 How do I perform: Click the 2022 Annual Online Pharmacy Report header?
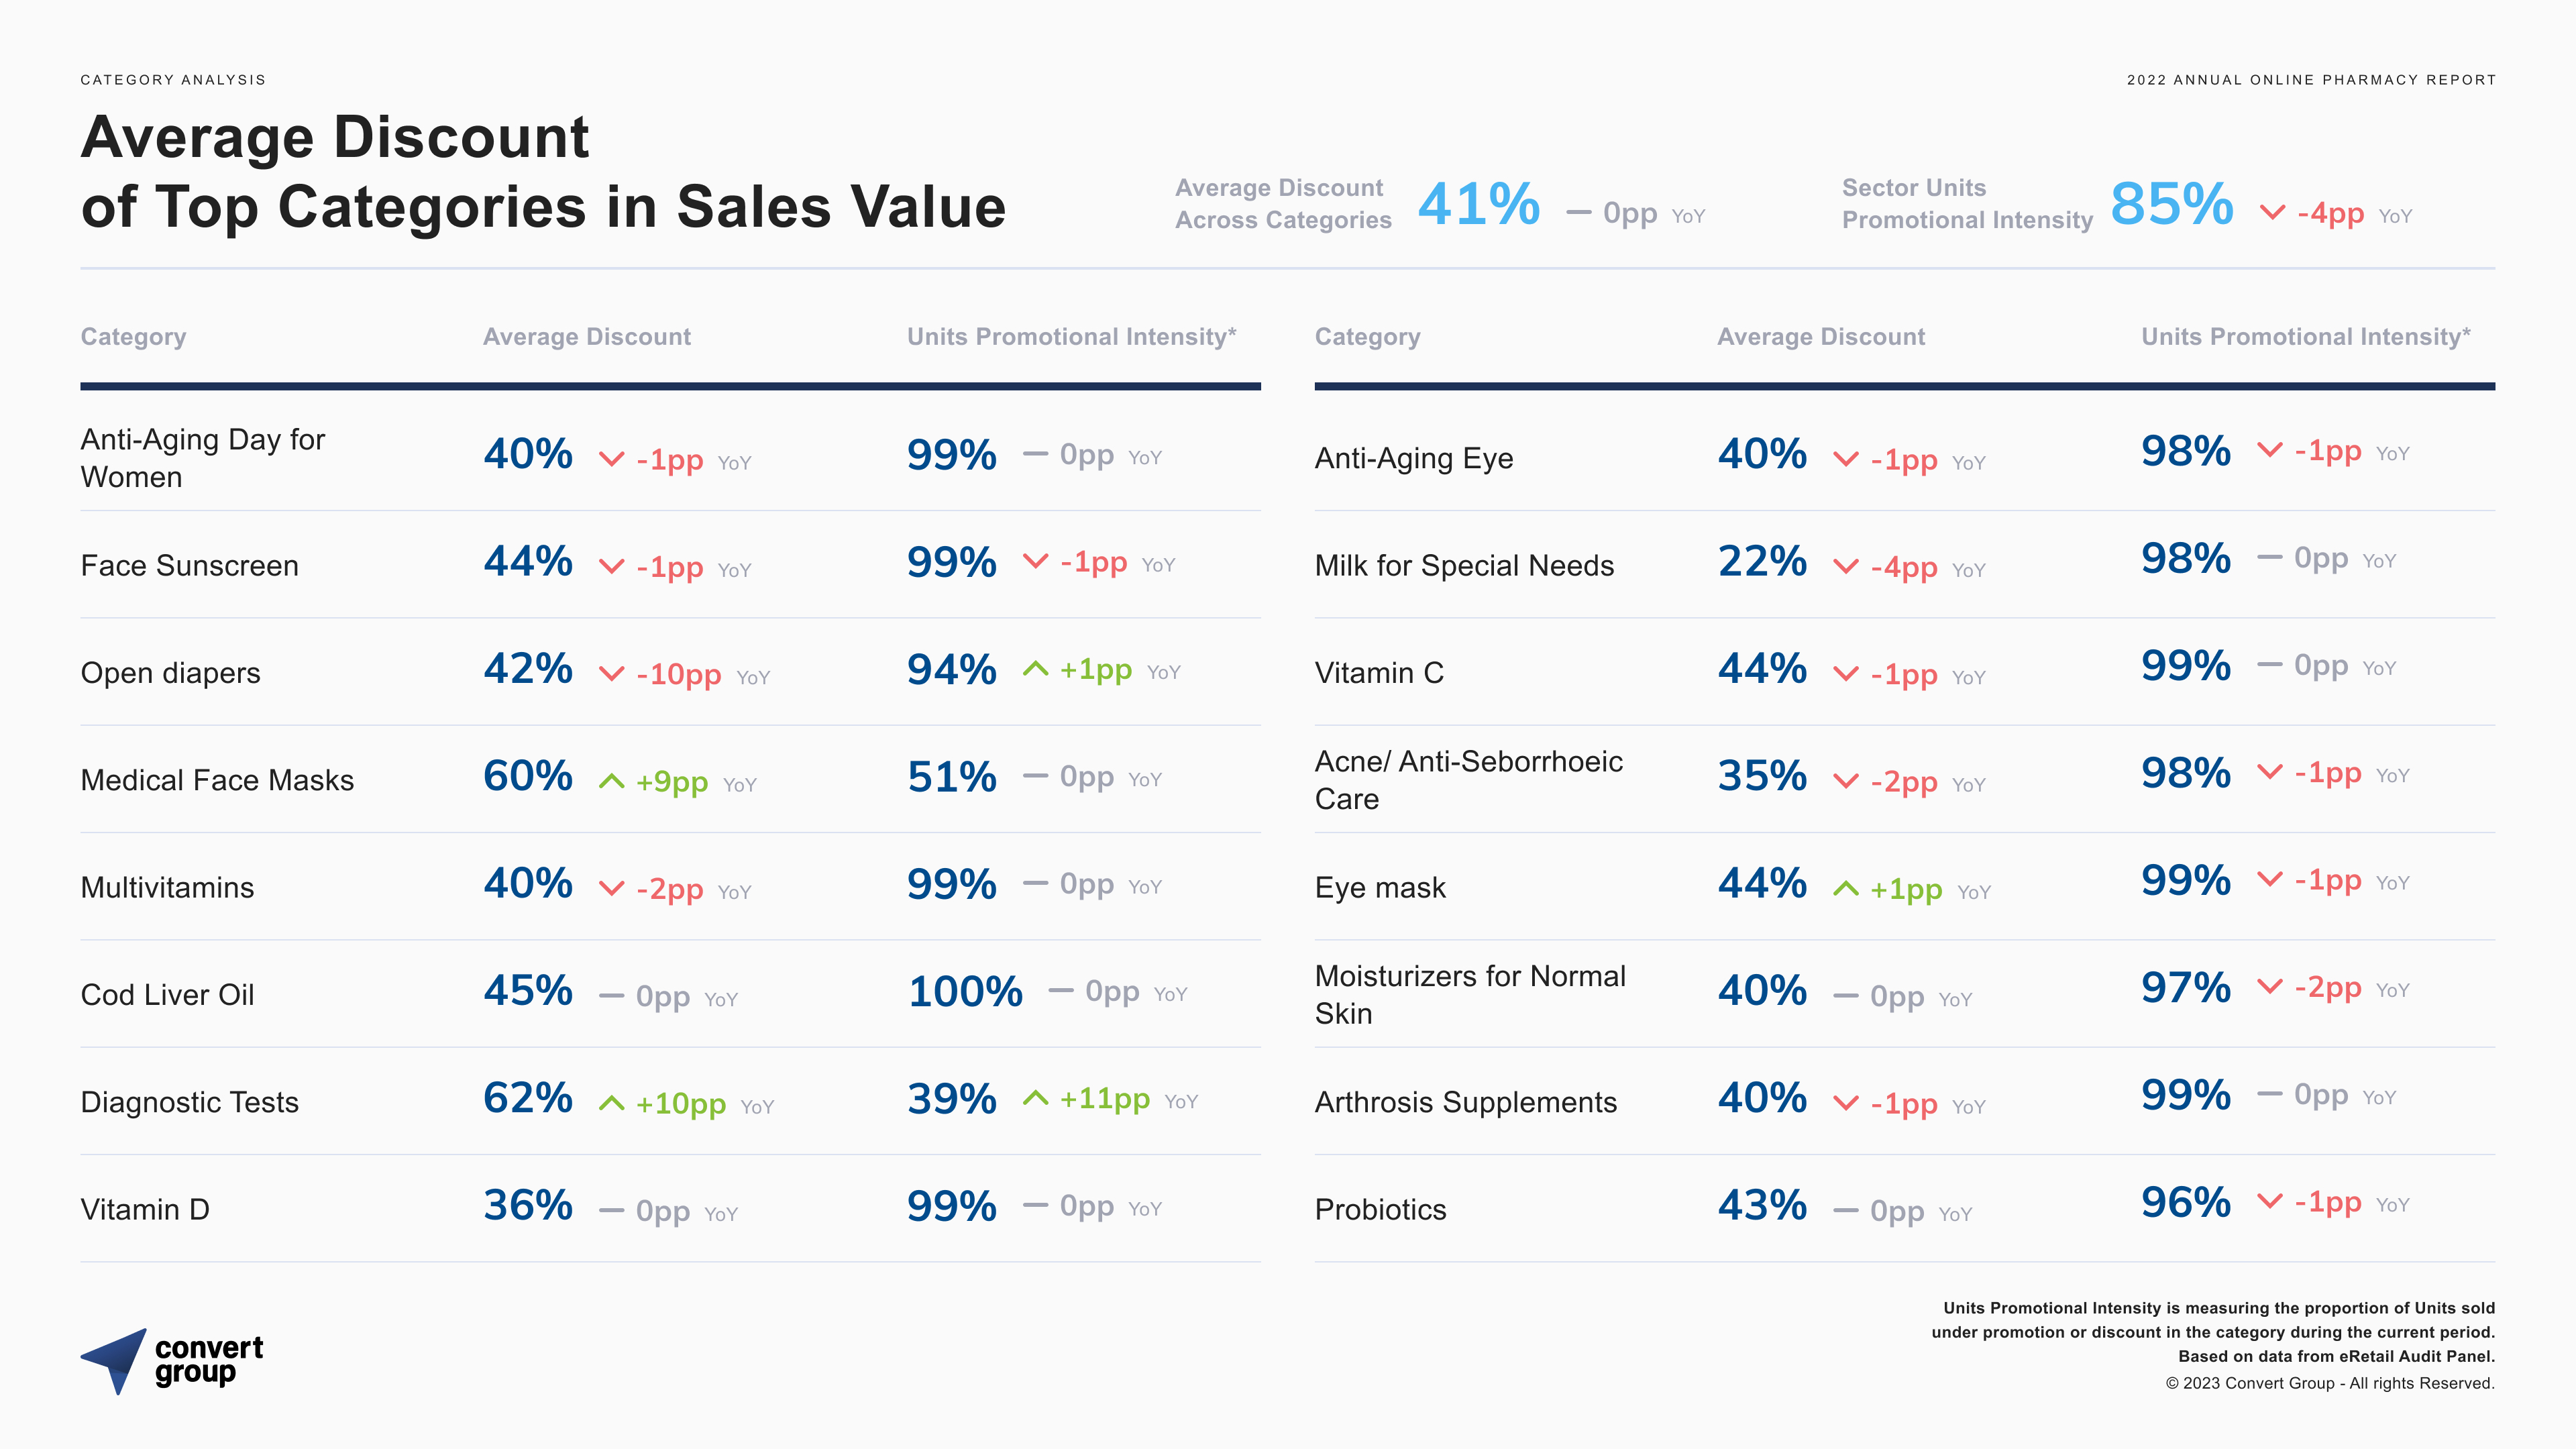(2311, 80)
